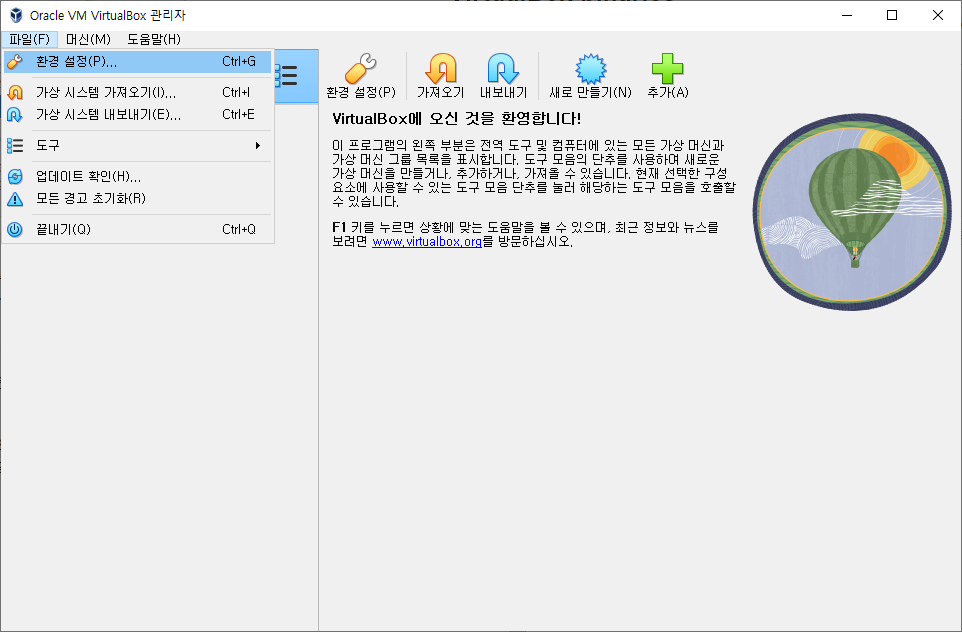The image size is (962, 632).
Task: Click the blue export icon in the menu
Action: coord(15,114)
